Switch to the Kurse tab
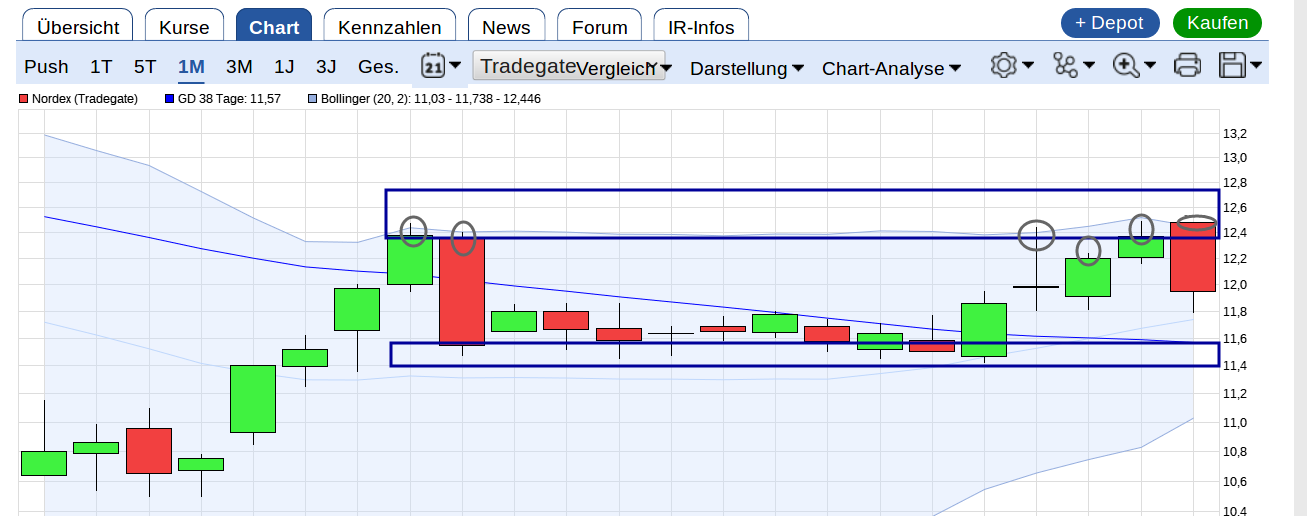This screenshot has height=516, width=1307. tap(184, 26)
